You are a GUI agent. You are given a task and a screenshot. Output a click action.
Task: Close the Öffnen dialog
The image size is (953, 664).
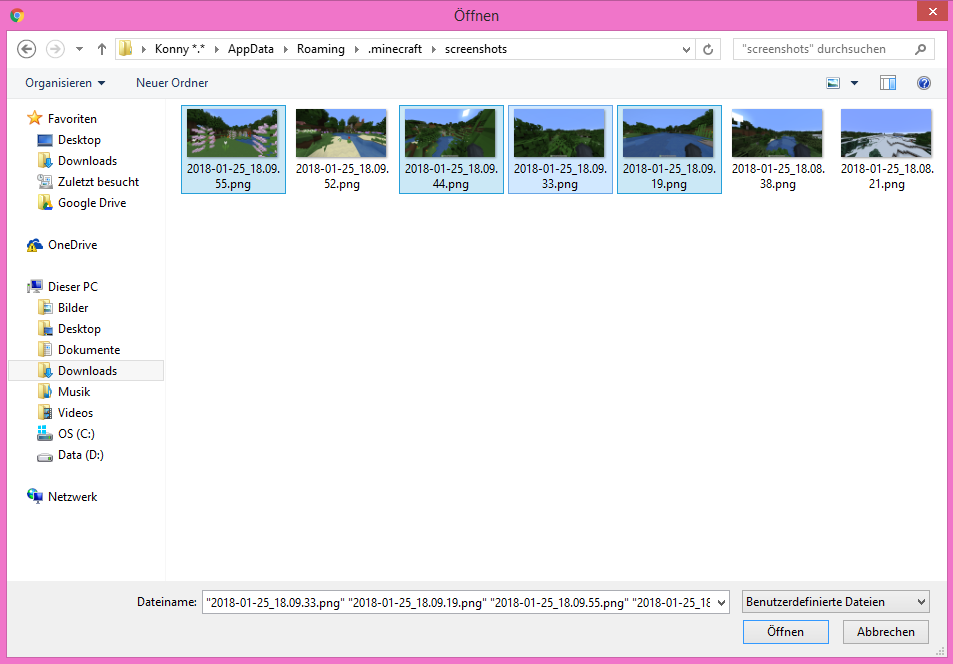tap(932, 12)
